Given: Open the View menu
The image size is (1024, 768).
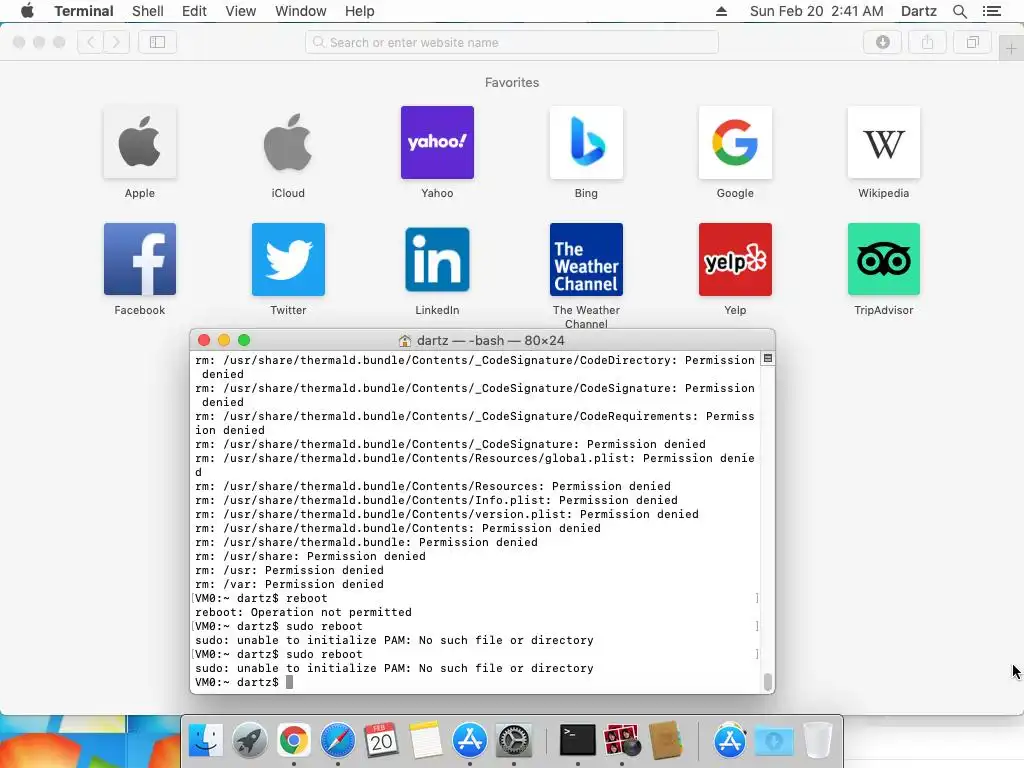Looking at the screenshot, I should point(240,11).
